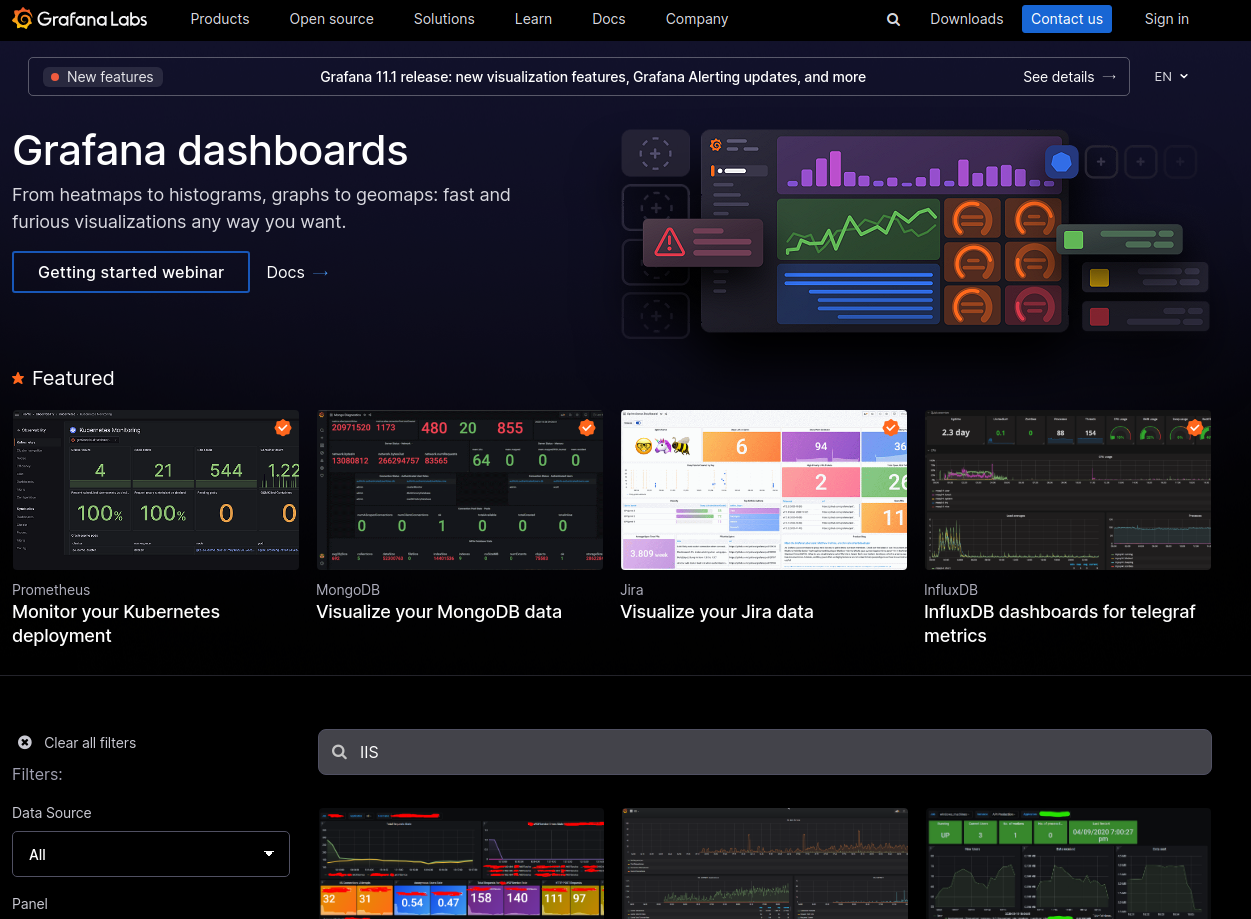The width and height of the screenshot is (1251, 919).
Task: Click the blue hexagon icon in hero illustration
Action: [x=1061, y=162]
